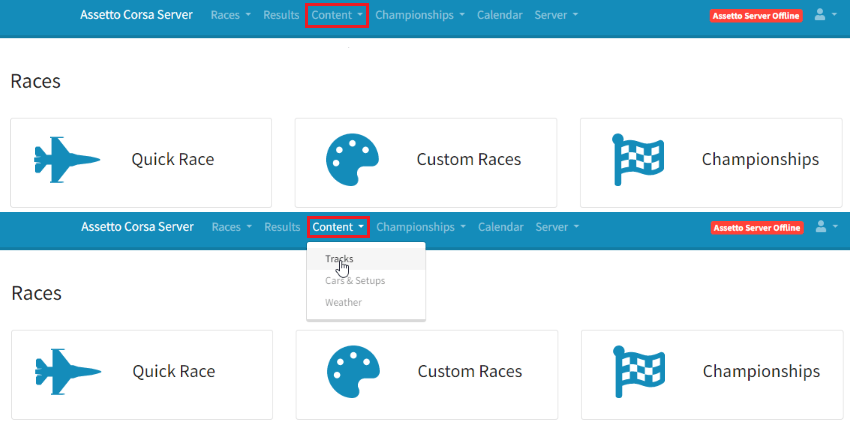
Task: Click the palette icon in the lower Custom Races card
Action: pos(353,371)
